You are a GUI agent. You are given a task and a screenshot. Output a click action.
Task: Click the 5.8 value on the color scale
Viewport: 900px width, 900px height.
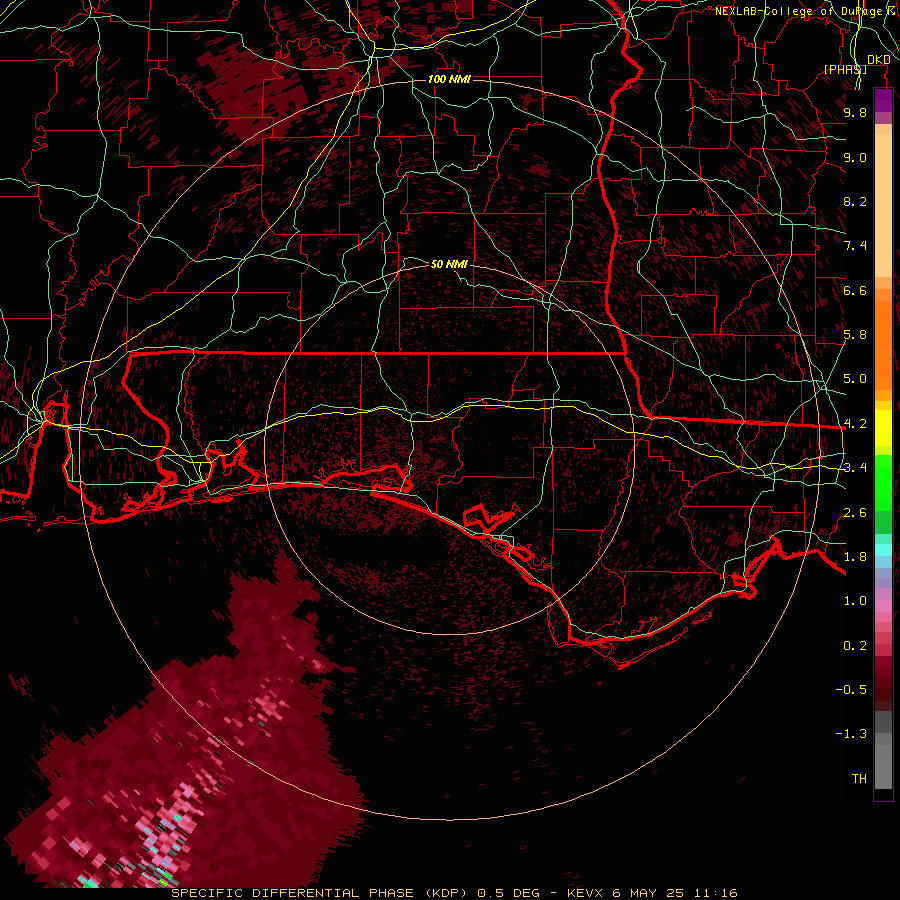[855, 335]
